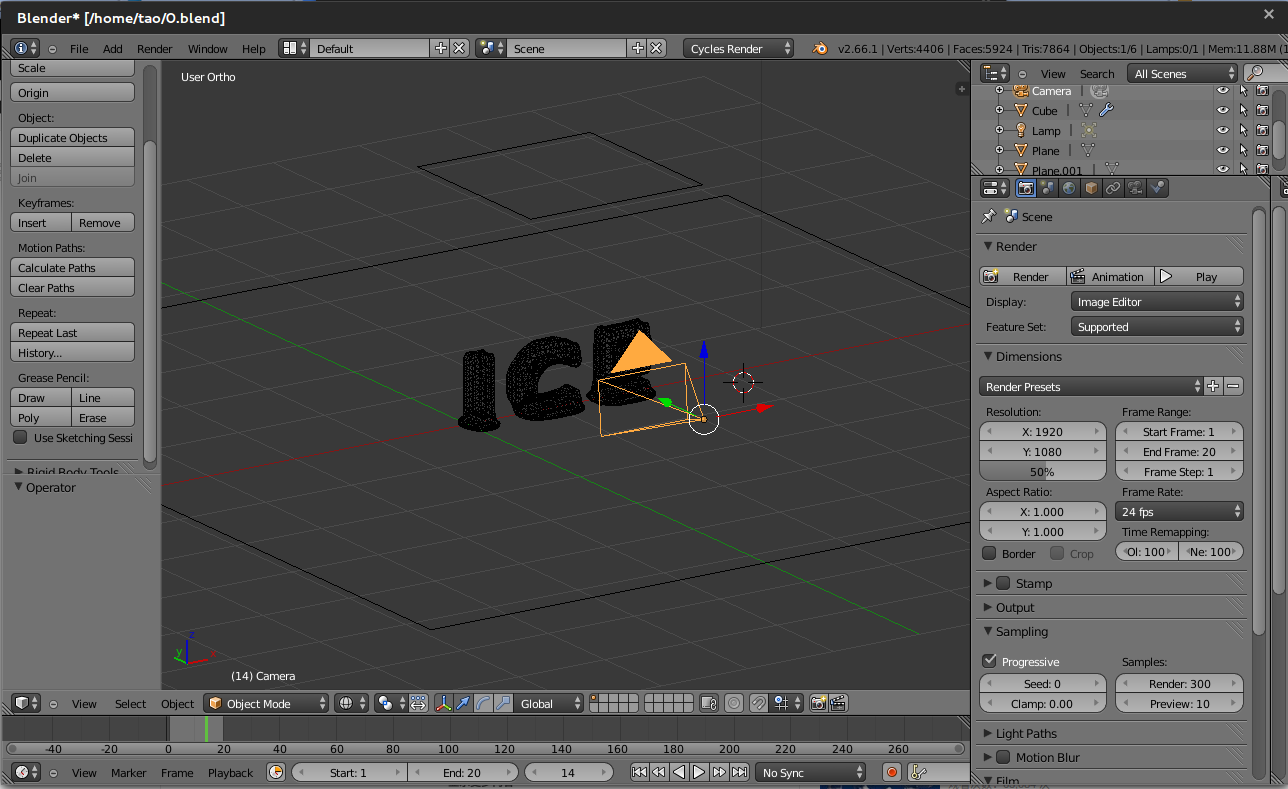This screenshot has width=1288, height=789.
Task: Enable the Stamp panel checkbox
Action: tap(1003, 583)
